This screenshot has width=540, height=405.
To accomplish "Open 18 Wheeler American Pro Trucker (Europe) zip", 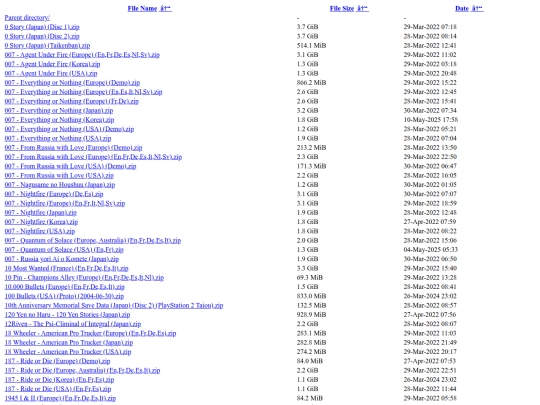I will click(x=90, y=334).
